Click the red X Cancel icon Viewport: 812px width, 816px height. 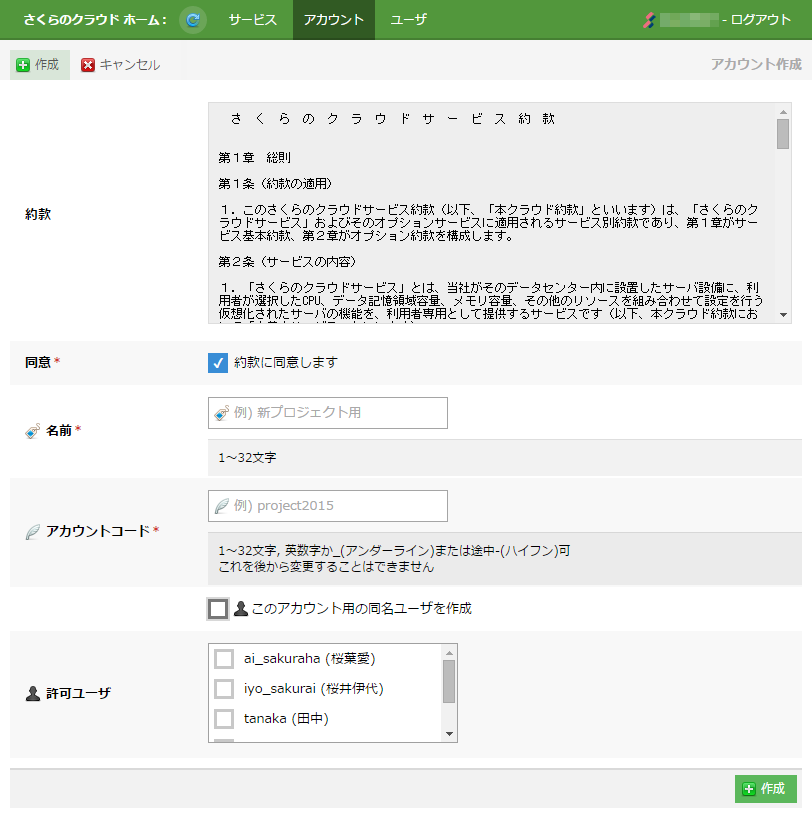tap(88, 65)
